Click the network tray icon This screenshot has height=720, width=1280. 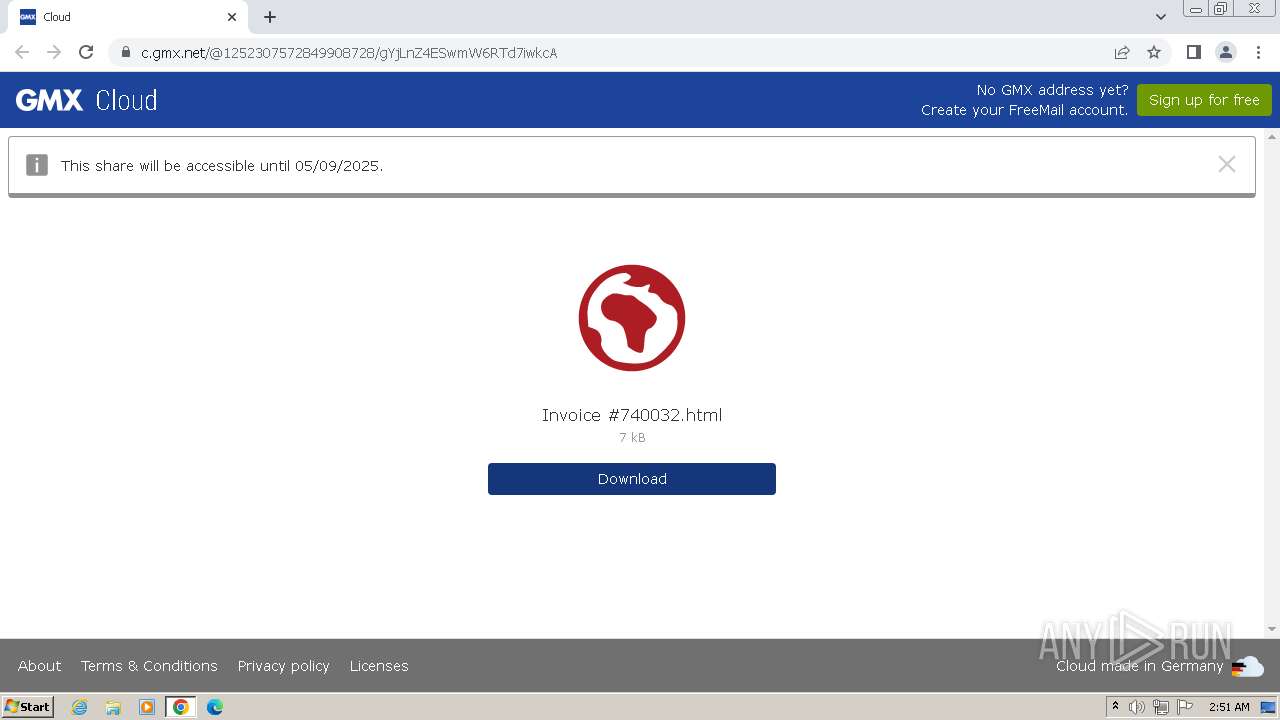[x=1161, y=707]
